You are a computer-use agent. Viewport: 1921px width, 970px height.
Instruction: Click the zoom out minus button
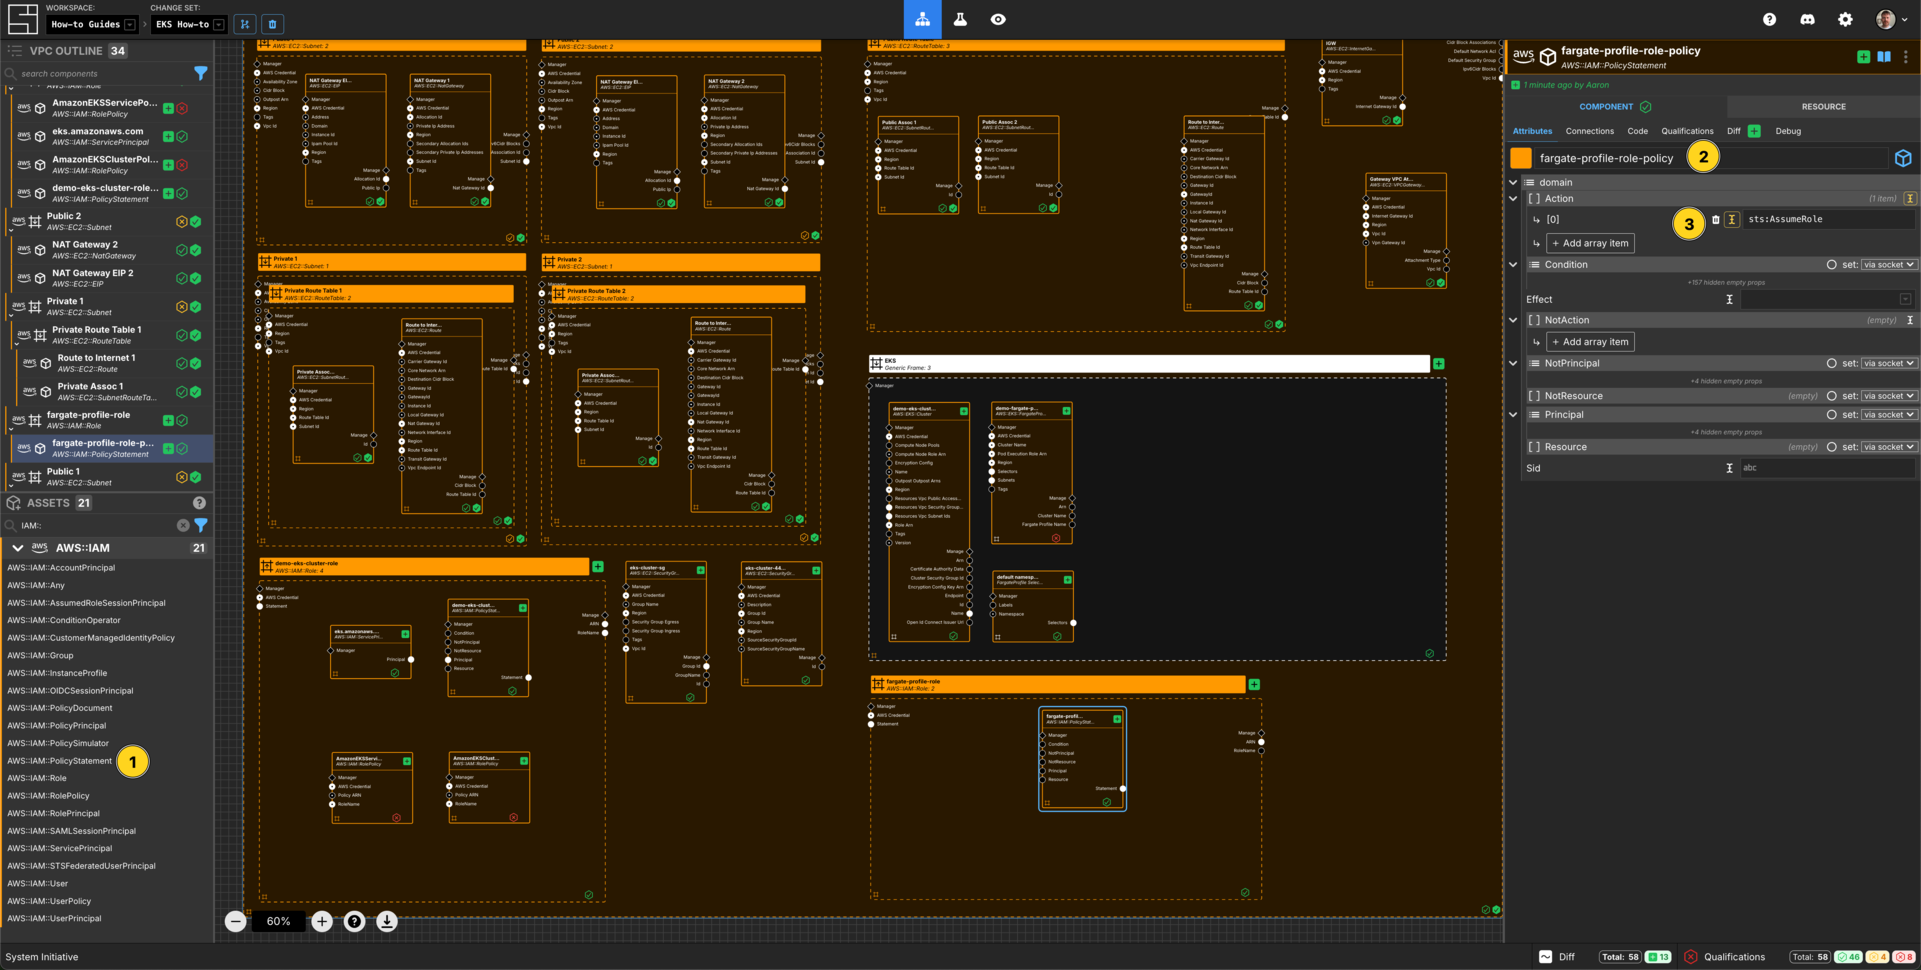pyautogui.click(x=235, y=921)
